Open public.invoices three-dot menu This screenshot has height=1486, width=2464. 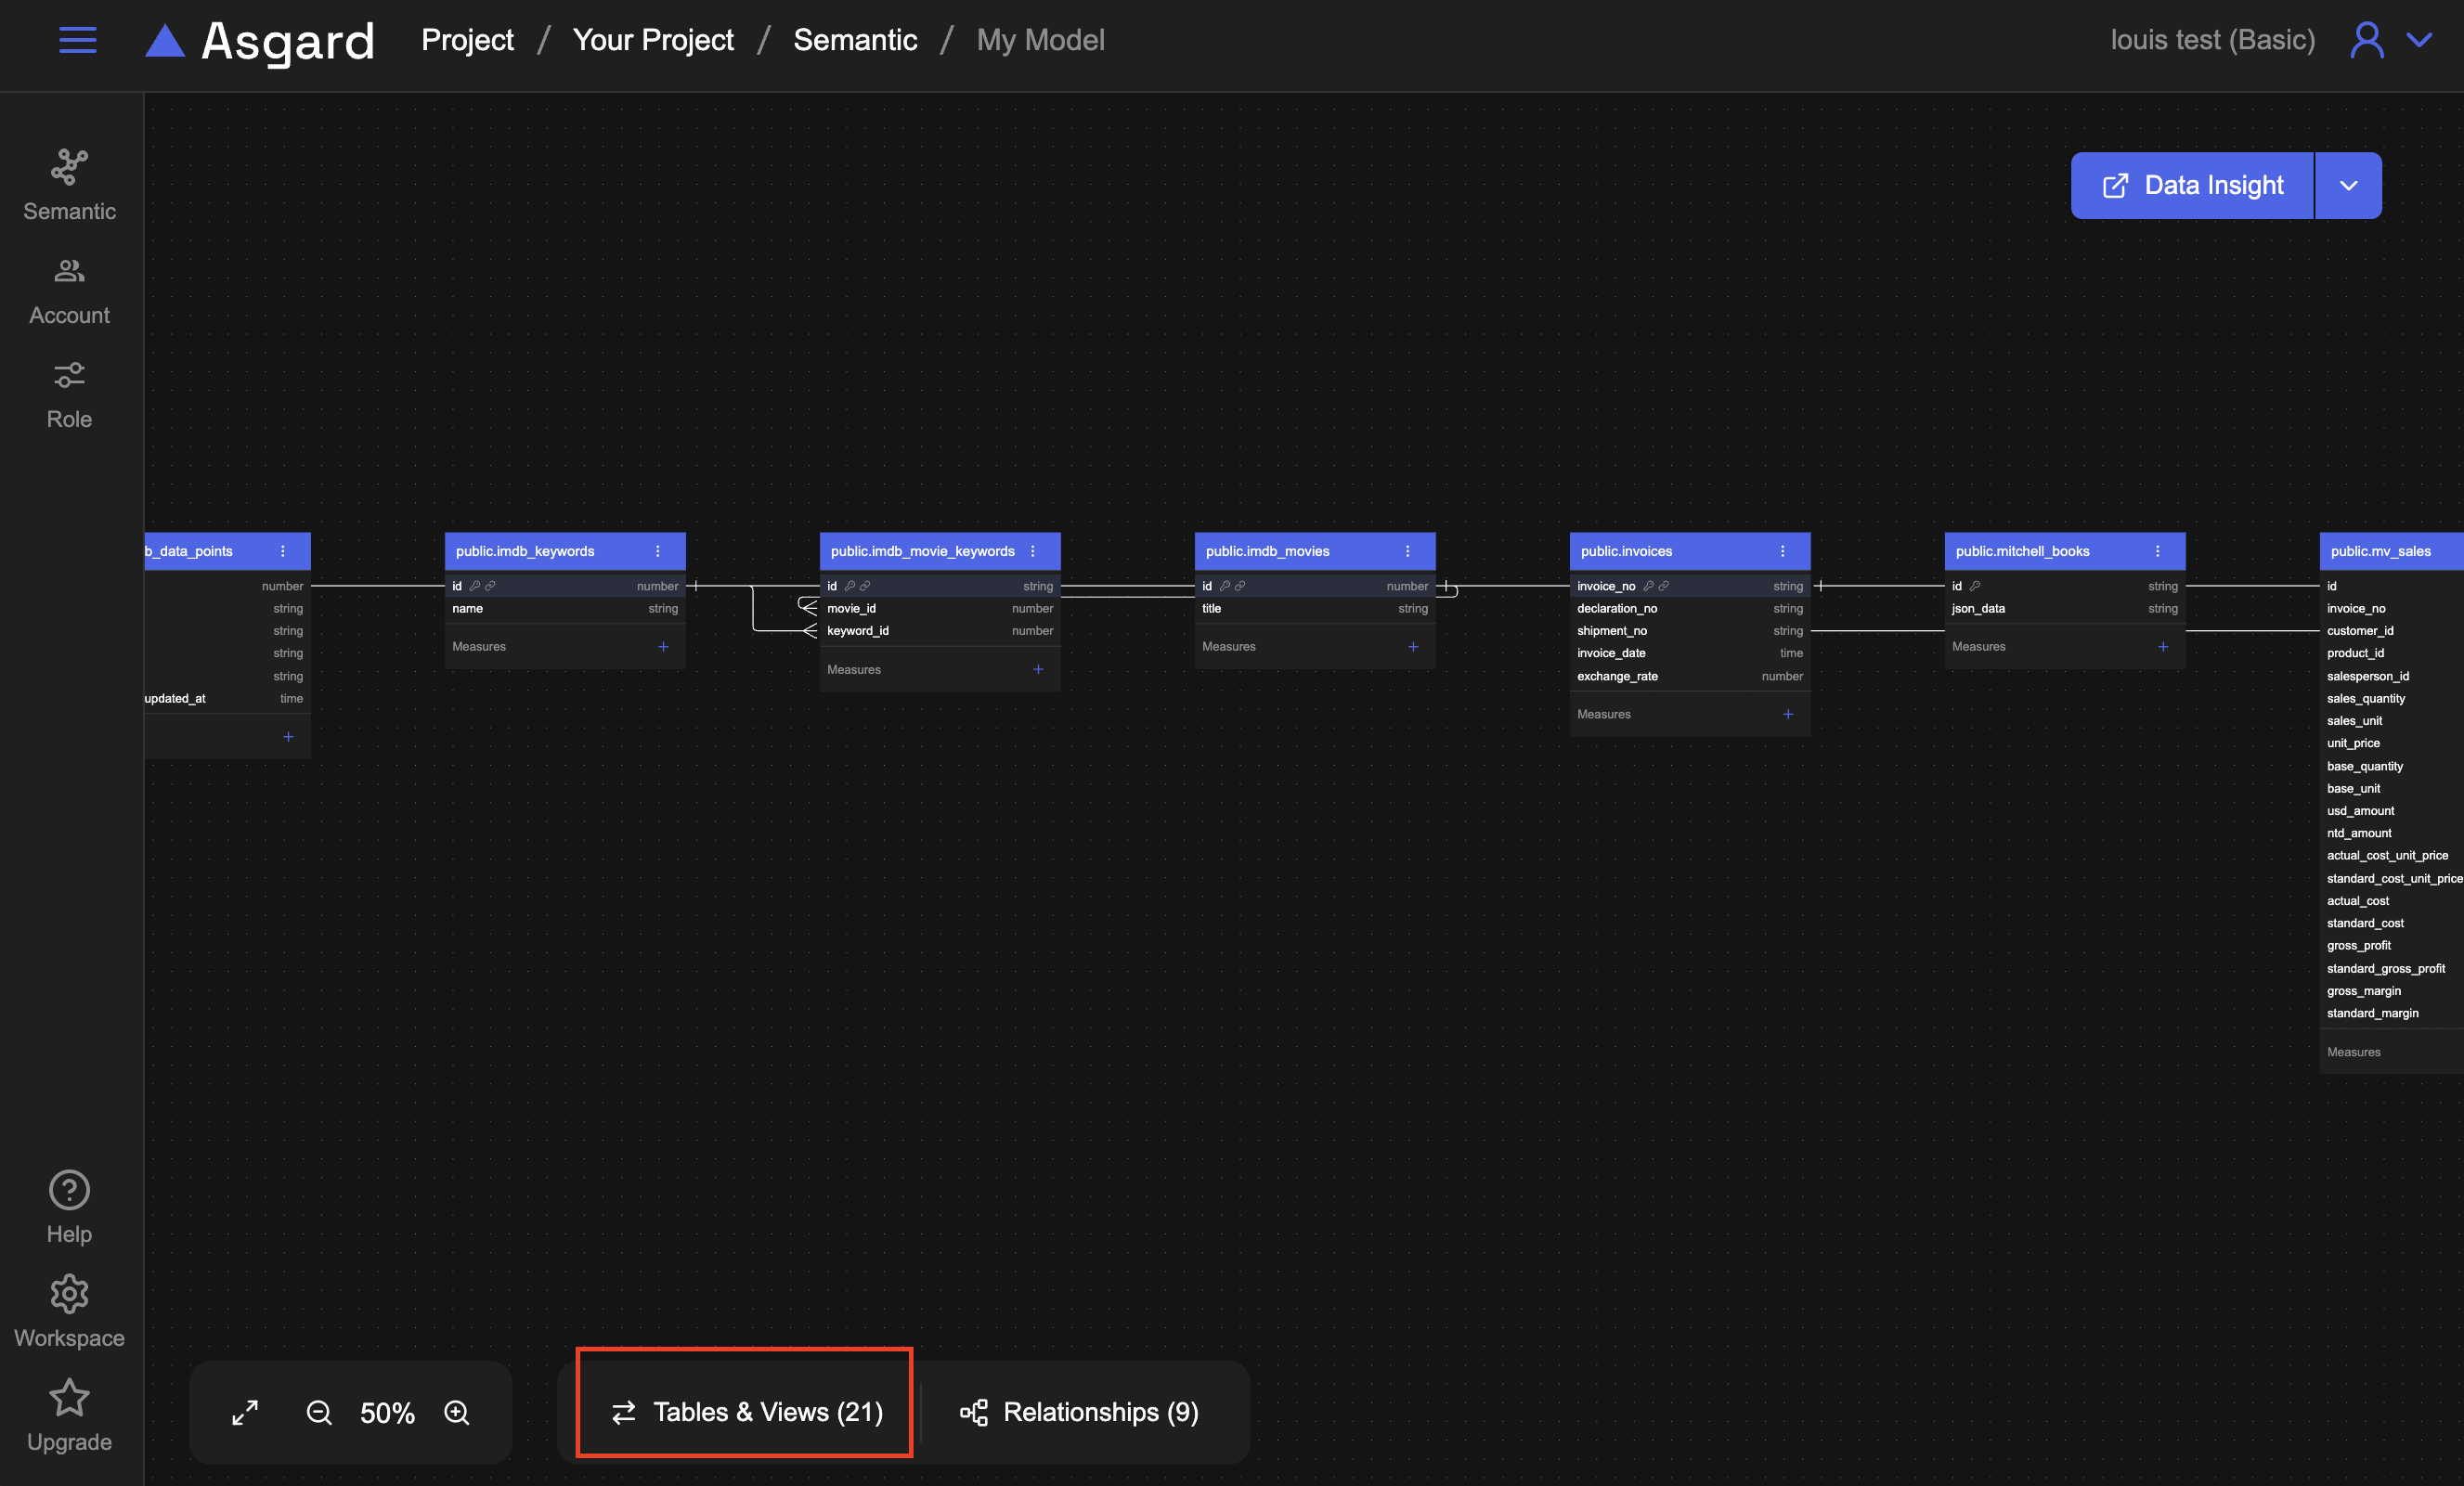coord(1782,551)
